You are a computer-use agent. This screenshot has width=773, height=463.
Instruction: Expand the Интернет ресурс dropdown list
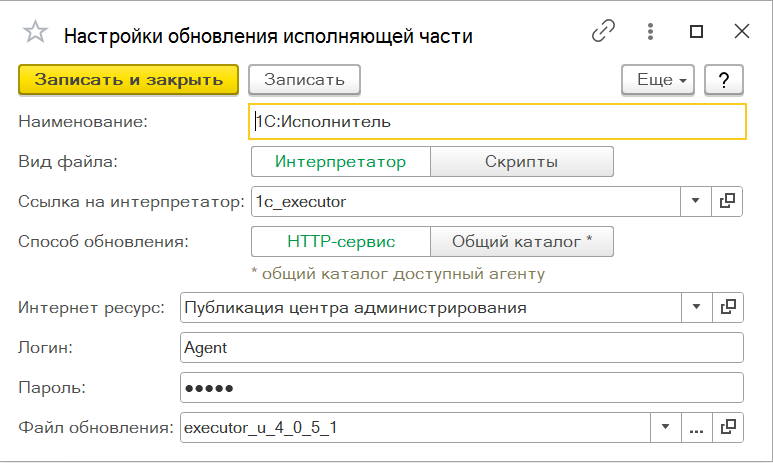pyautogui.click(x=695, y=307)
